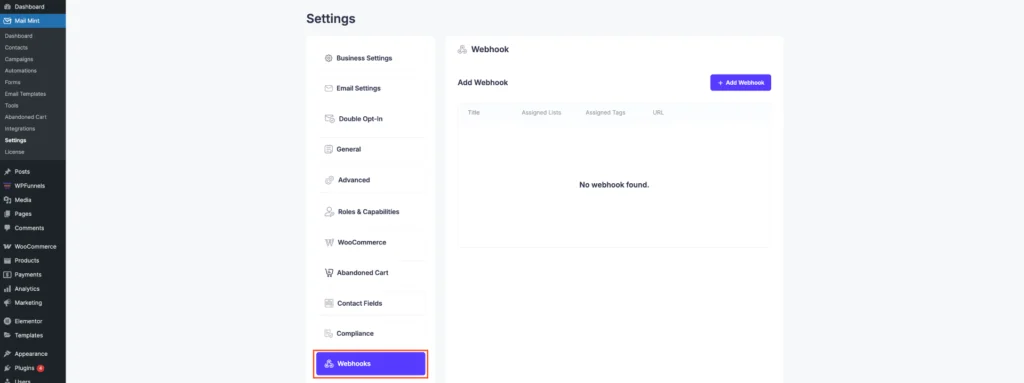Open Tools in Mail Mint menu
Viewport: 1024px width, 383px height.
(12, 105)
